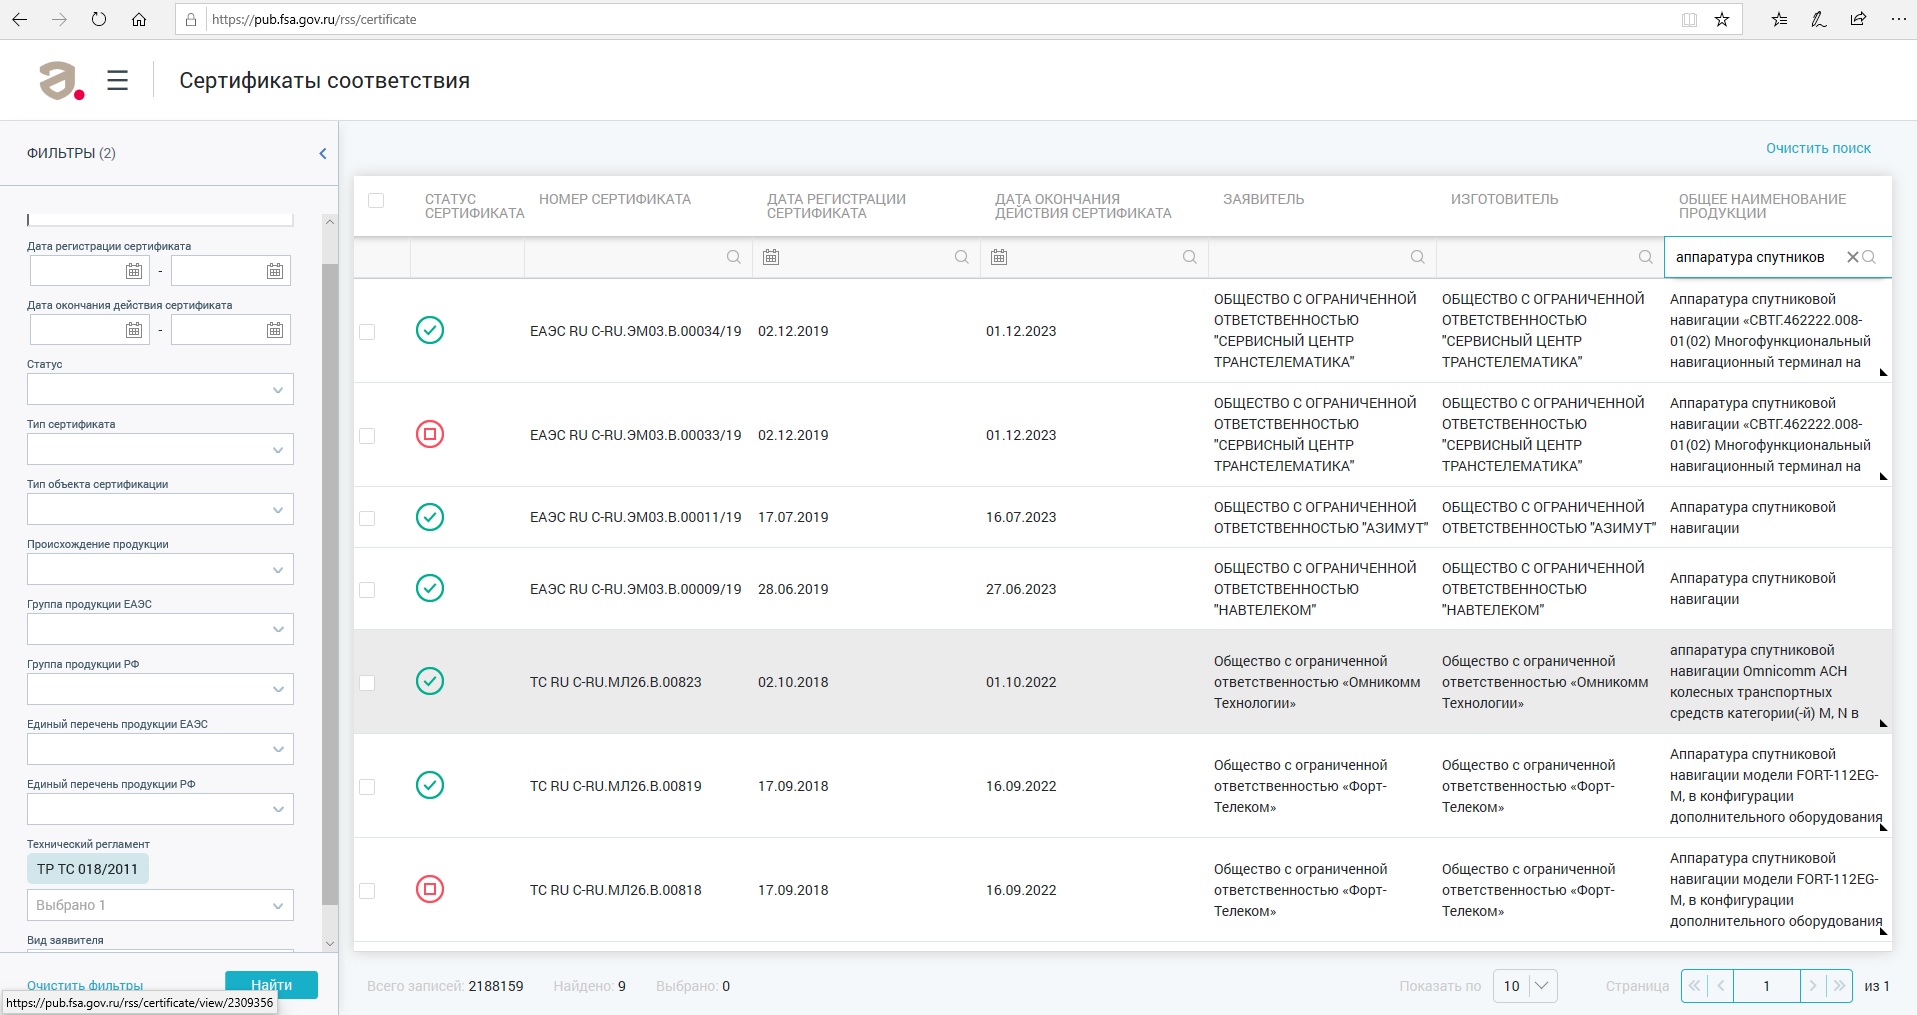The width and height of the screenshot is (1917, 1015).
Task: Collapse the filters panel with arrow
Action: [322, 153]
